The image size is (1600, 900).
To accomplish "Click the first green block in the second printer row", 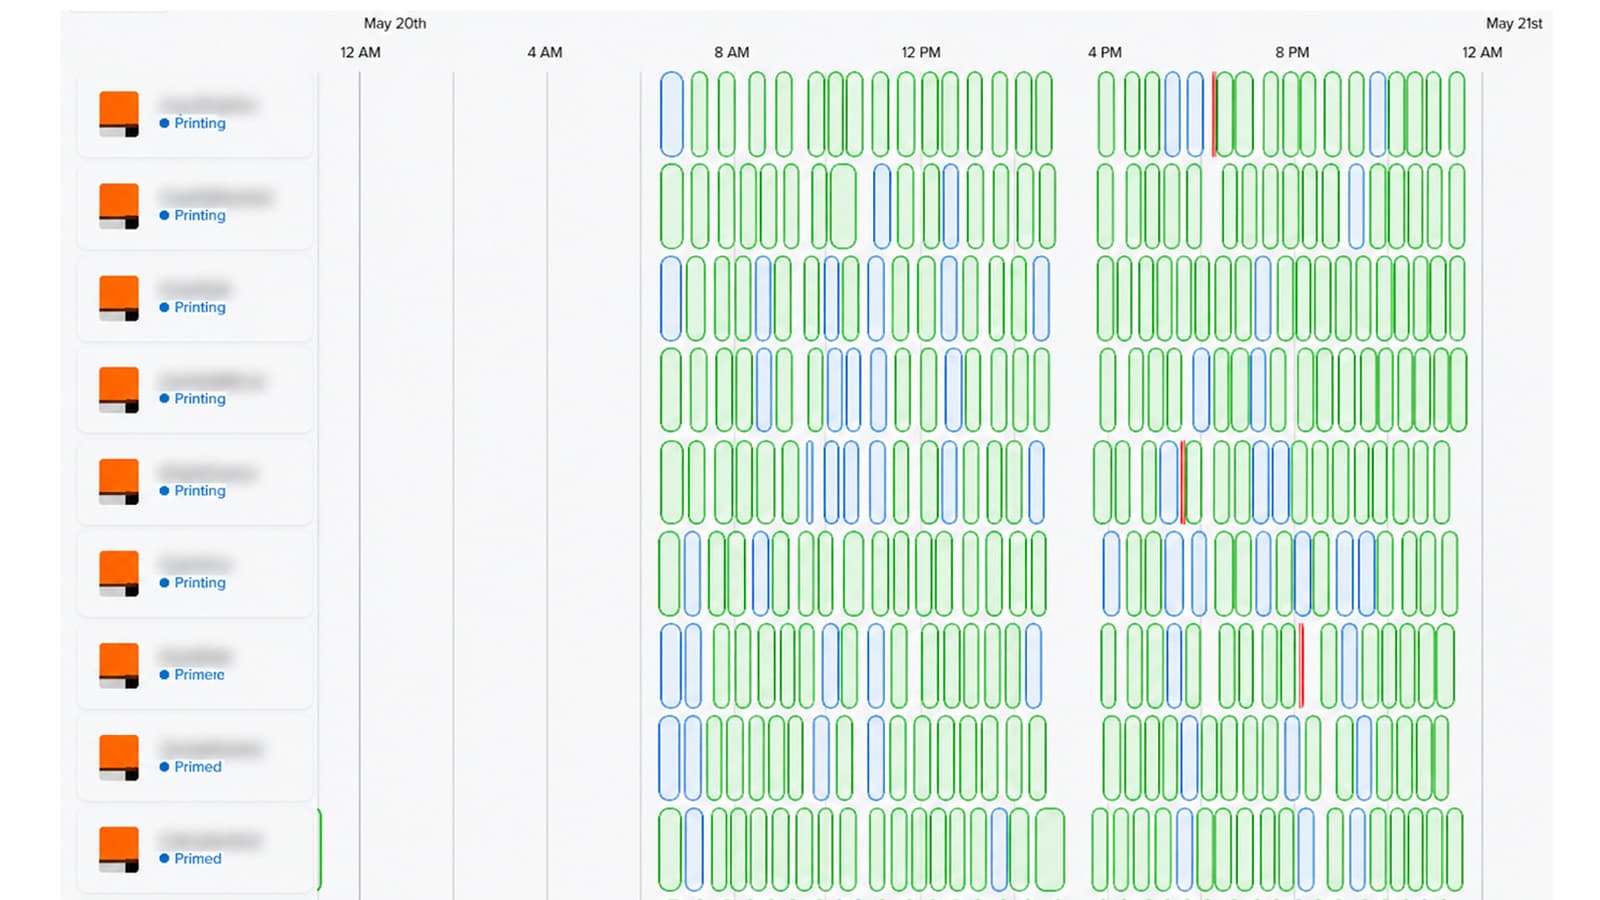I will [x=672, y=206].
